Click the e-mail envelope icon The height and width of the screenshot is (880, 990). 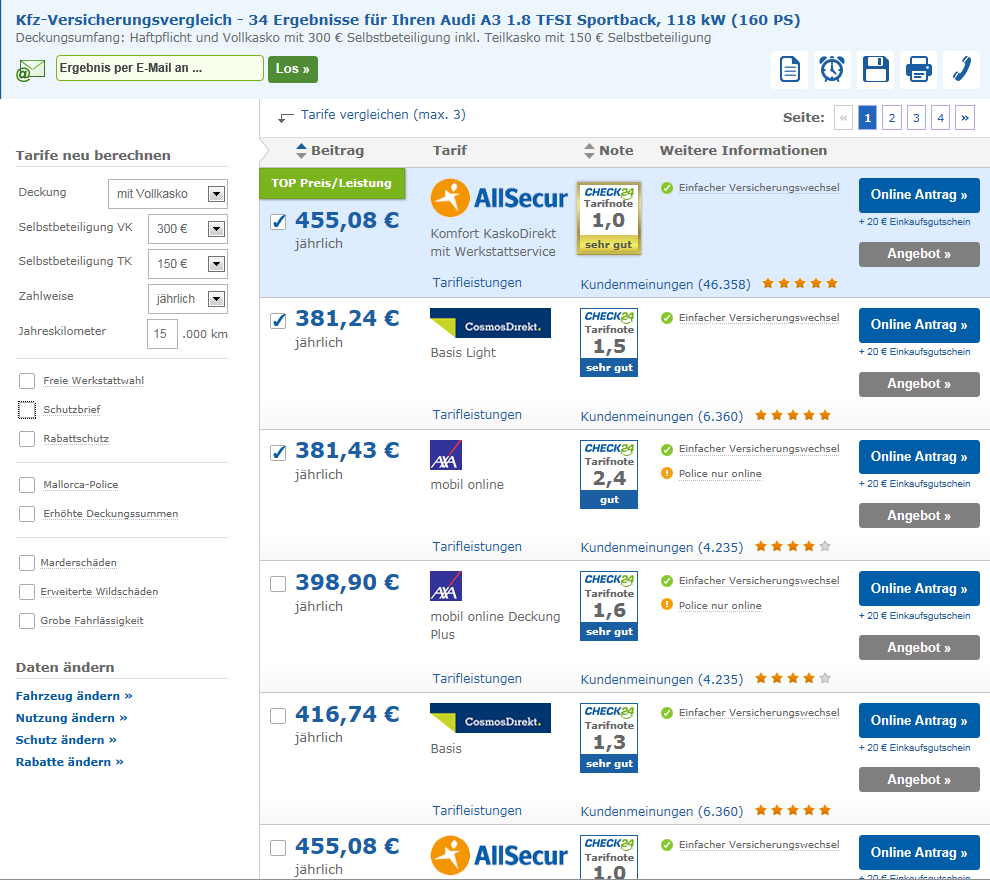[x=30, y=70]
